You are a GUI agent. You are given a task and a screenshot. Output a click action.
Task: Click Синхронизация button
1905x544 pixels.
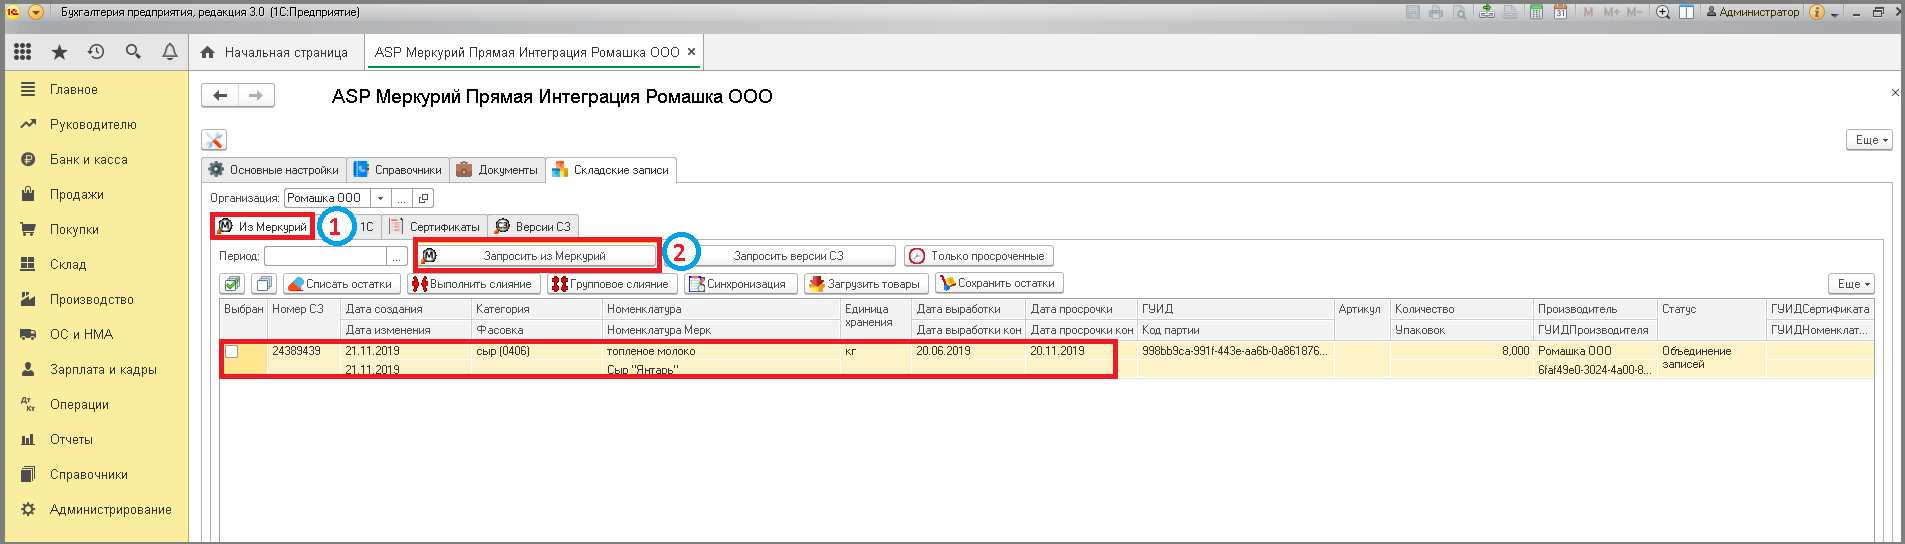tap(741, 284)
